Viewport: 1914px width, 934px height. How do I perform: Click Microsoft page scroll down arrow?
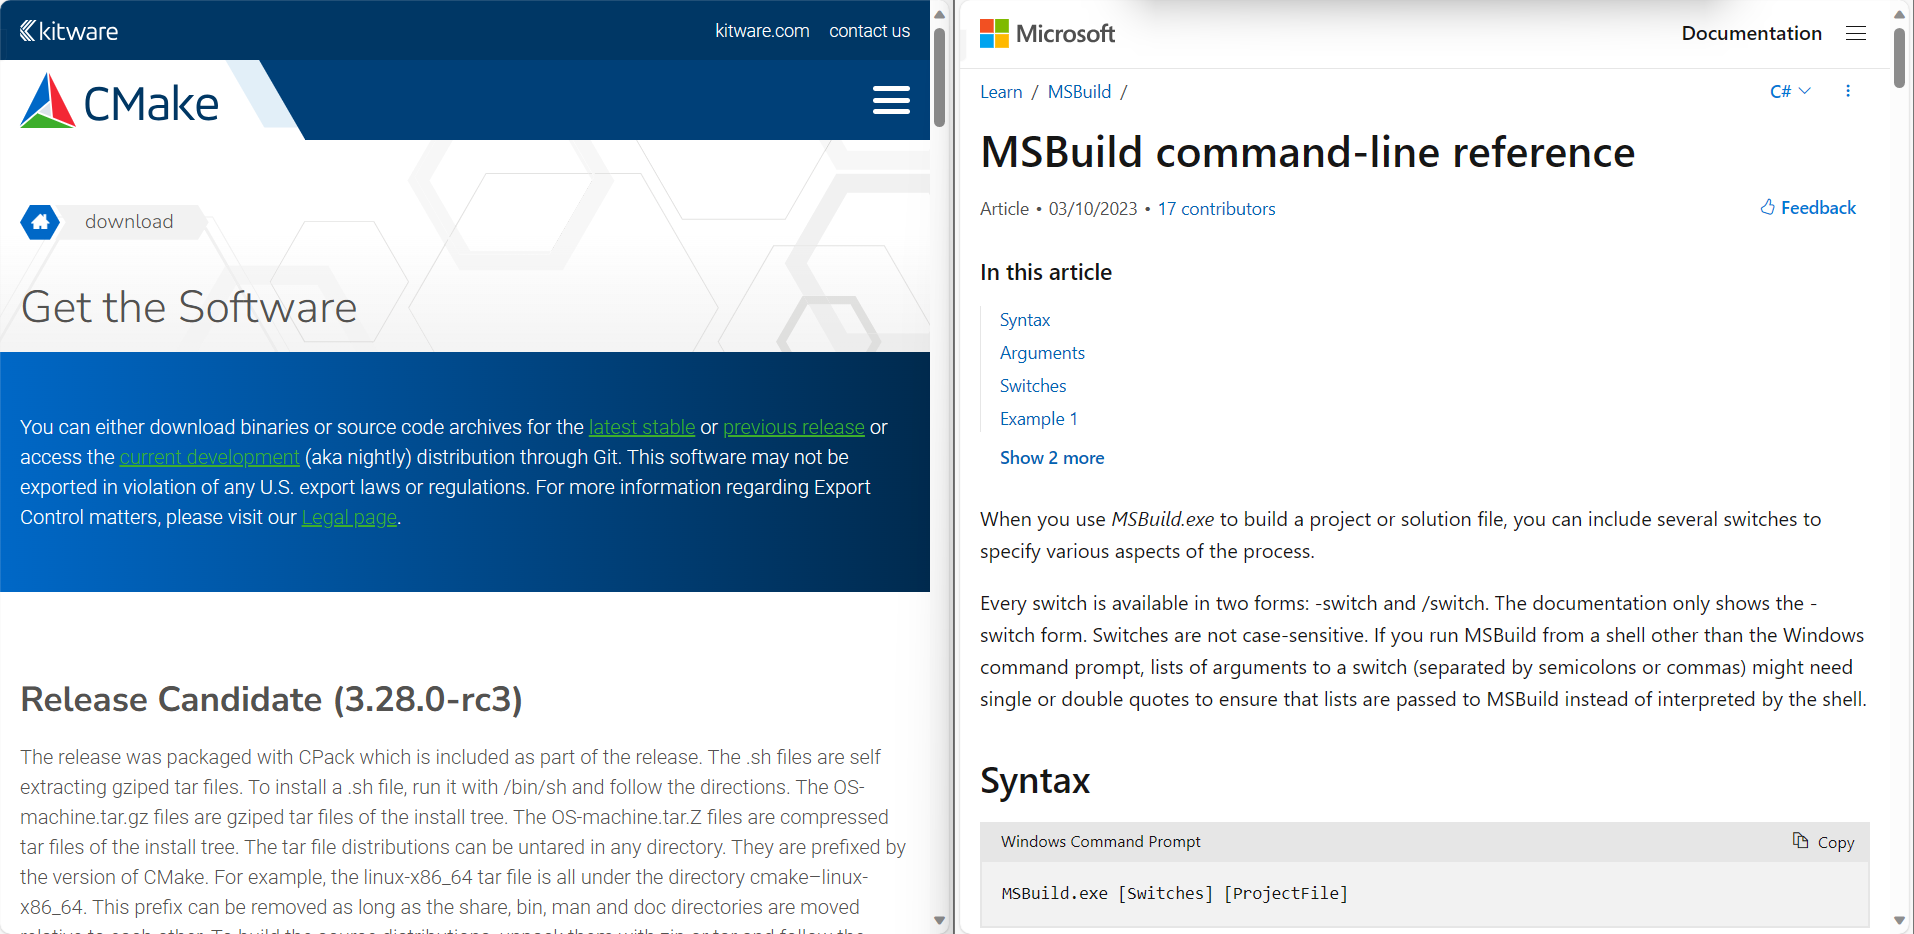(x=1899, y=920)
